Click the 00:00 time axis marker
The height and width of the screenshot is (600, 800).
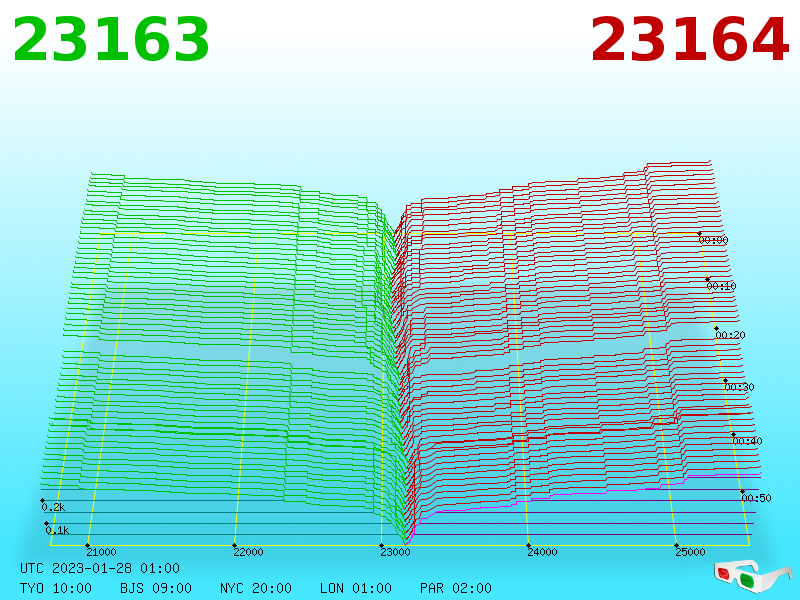point(713,240)
